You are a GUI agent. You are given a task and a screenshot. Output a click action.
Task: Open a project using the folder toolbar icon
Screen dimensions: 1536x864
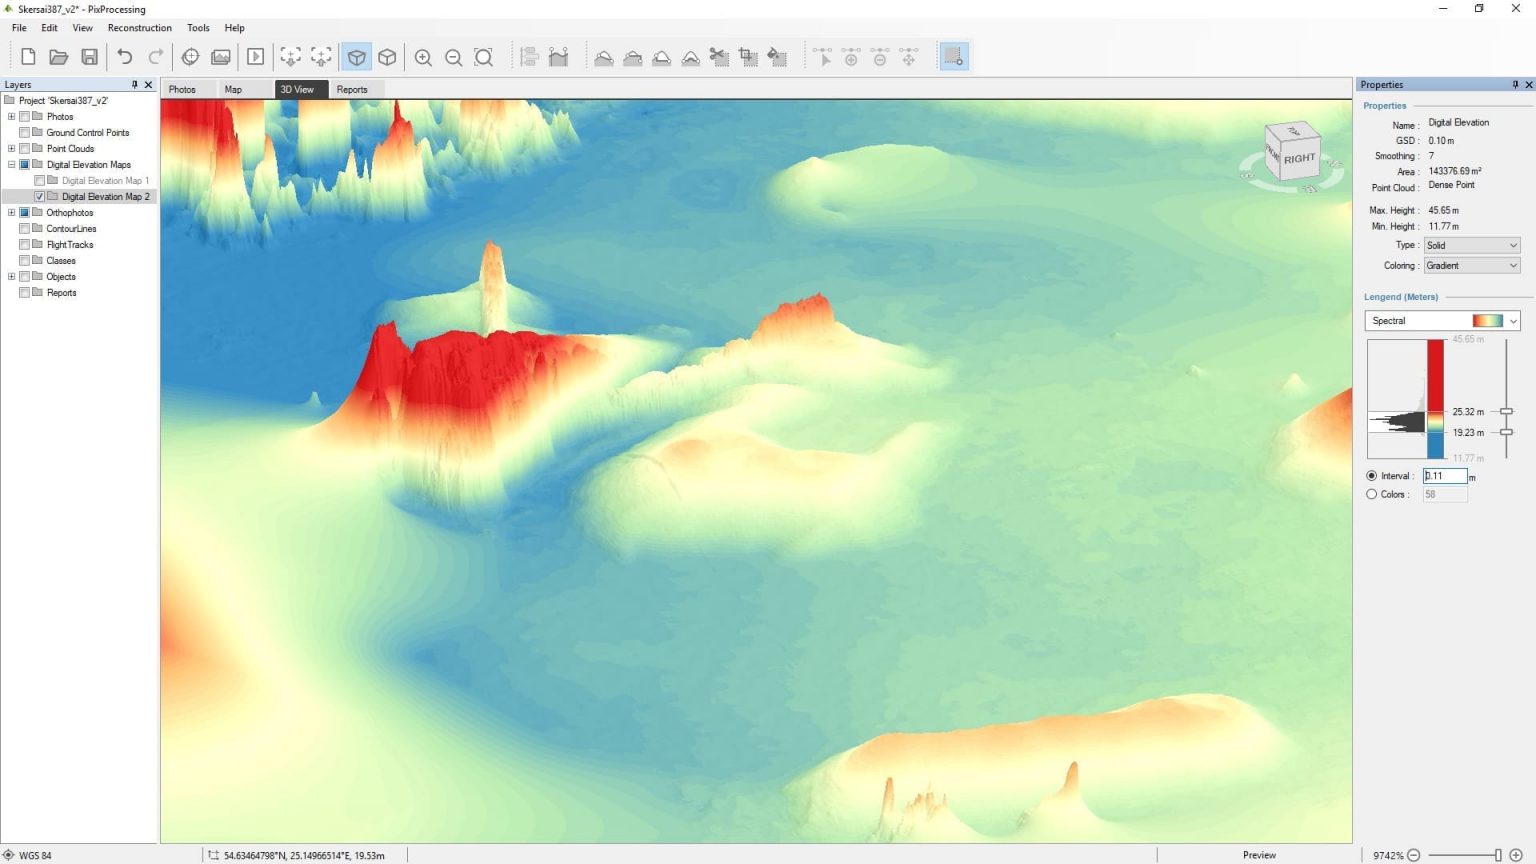coord(58,57)
